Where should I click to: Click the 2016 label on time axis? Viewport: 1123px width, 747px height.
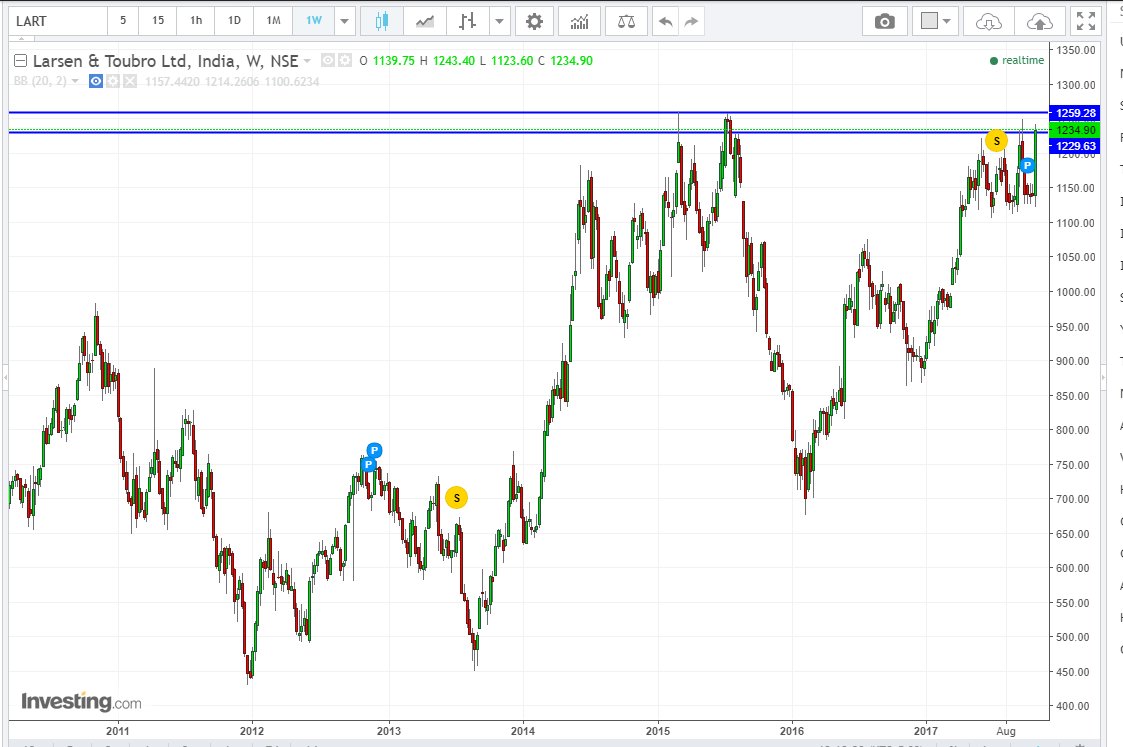click(x=791, y=731)
